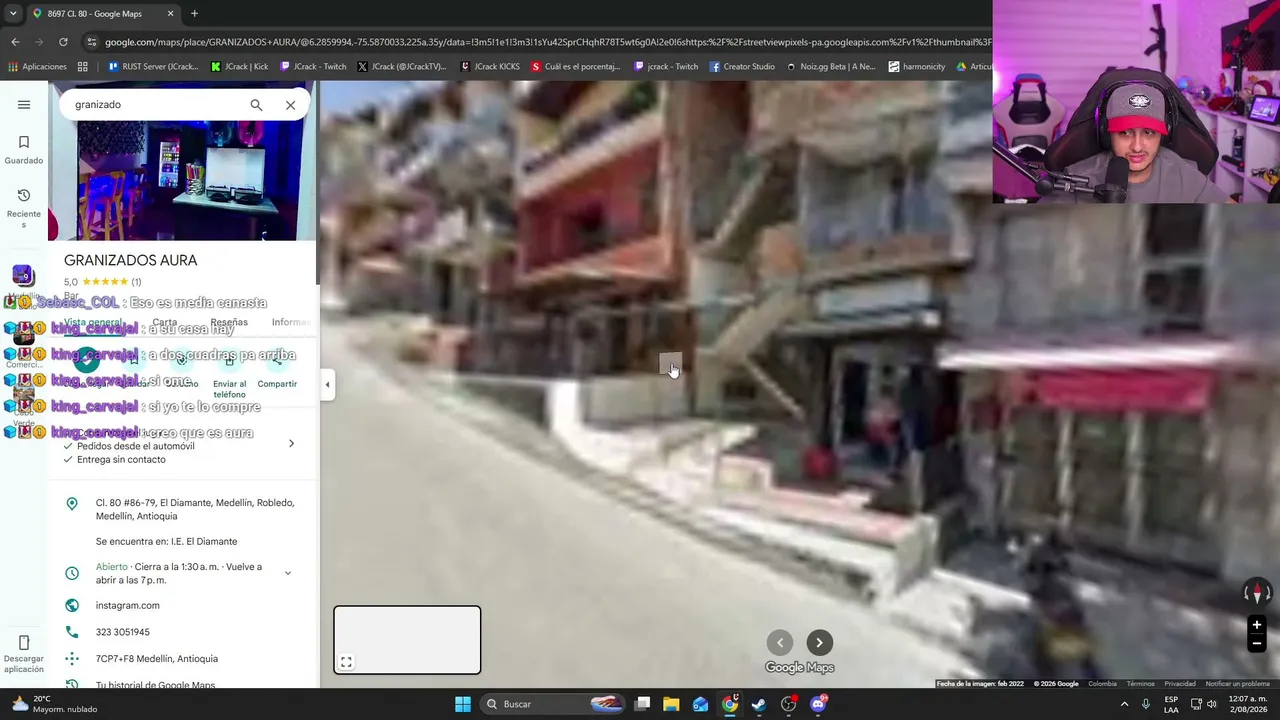This screenshot has width=1280, height=720.
Task: Go to next Street View image
Action: (819, 643)
